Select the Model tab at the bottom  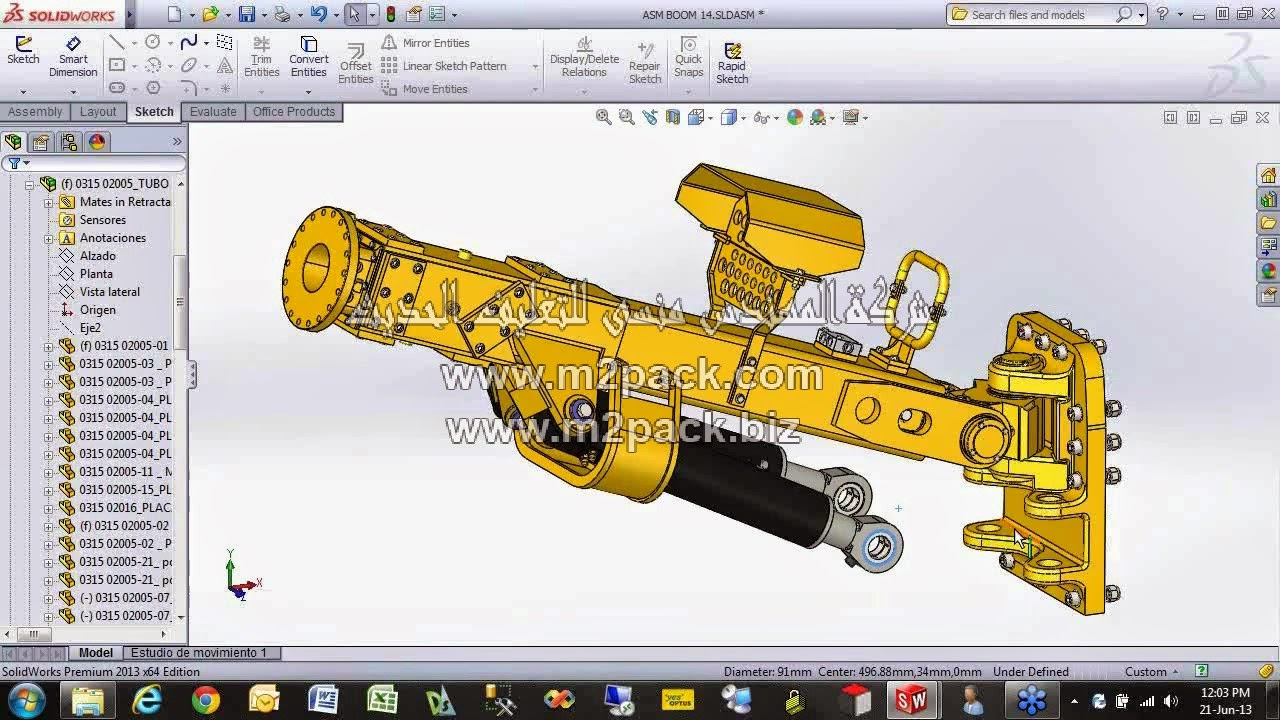coord(96,653)
